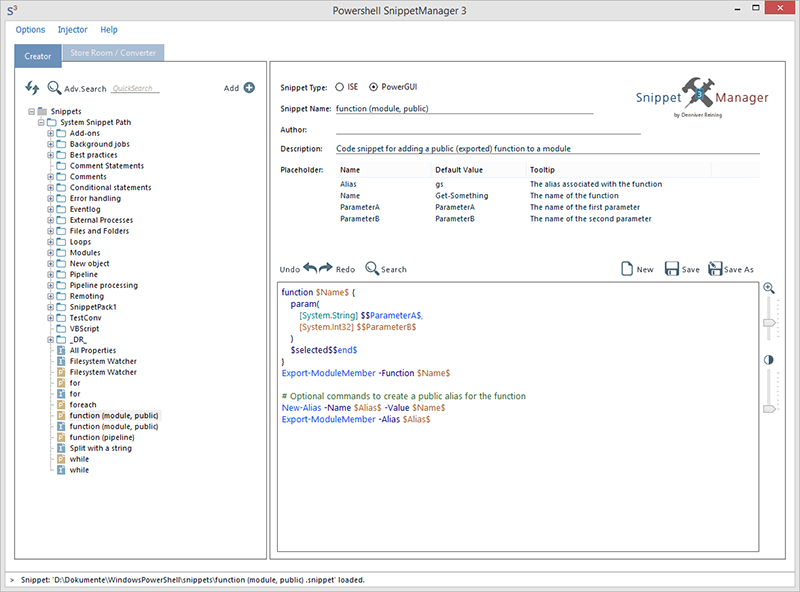Switch to the Store Room / Converter tab
Image resolution: width=800 pixels, height=592 pixels.
click(x=113, y=53)
